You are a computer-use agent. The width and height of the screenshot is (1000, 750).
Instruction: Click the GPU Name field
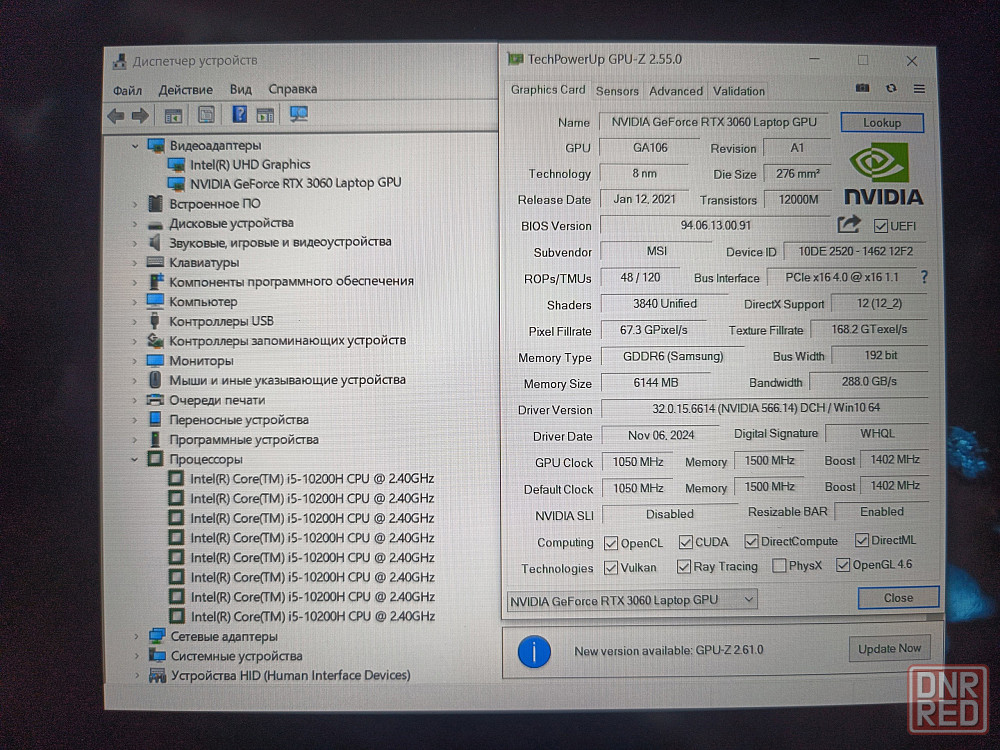714,122
